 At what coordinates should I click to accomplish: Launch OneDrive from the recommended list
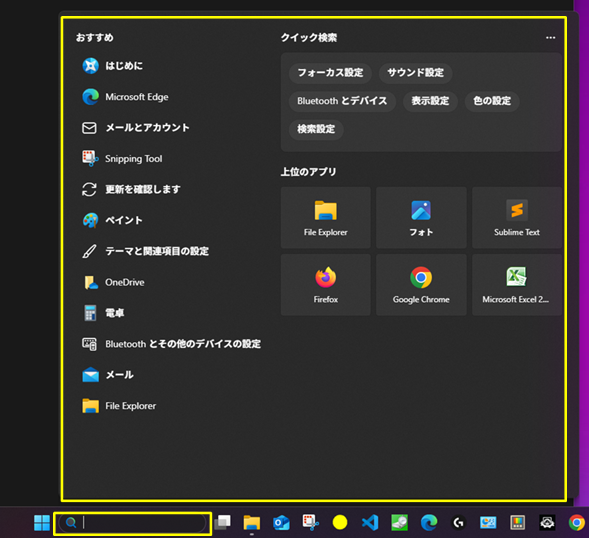113,282
